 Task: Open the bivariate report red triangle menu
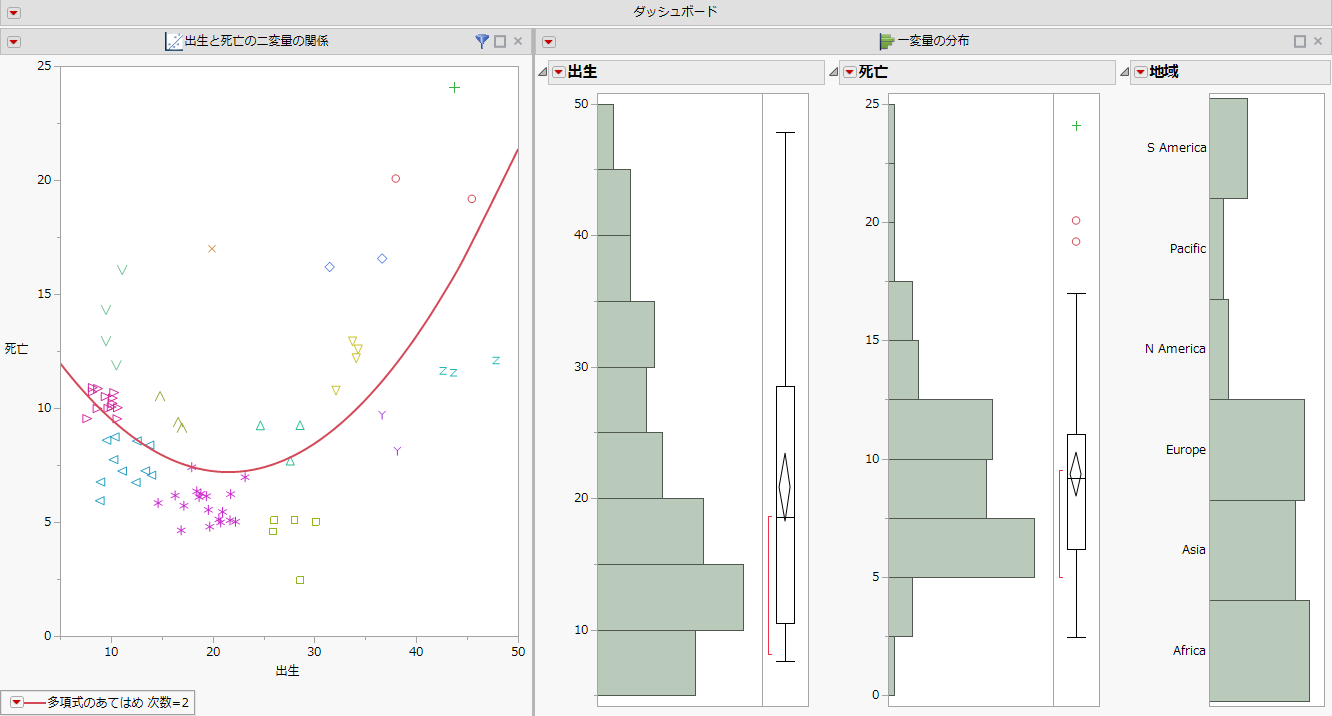pyautogui.click(x=14, y=42)
